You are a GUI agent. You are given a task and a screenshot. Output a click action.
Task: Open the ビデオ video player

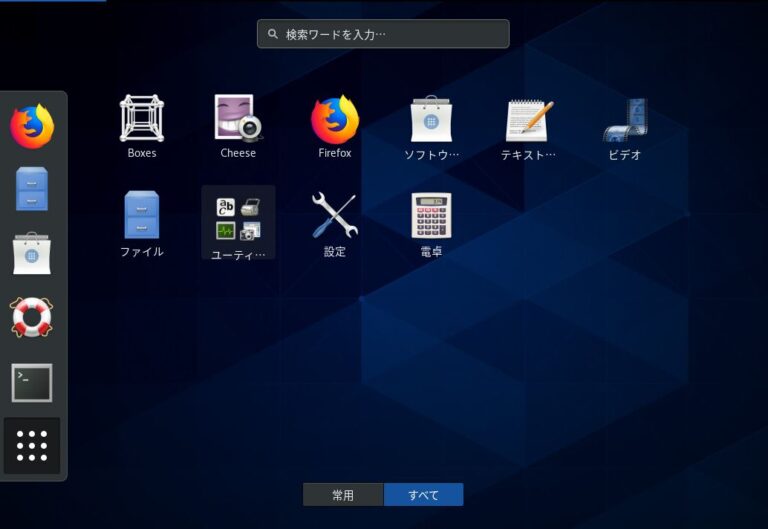tap(624, 127)
